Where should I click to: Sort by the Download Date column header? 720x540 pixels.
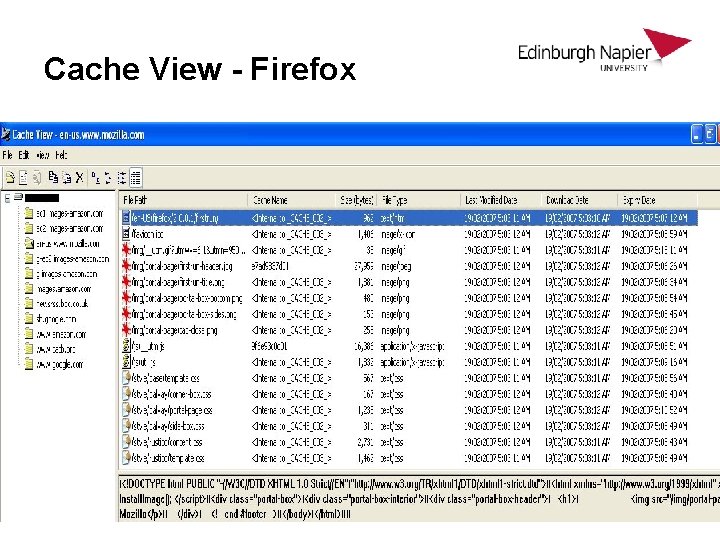point(579,200)
